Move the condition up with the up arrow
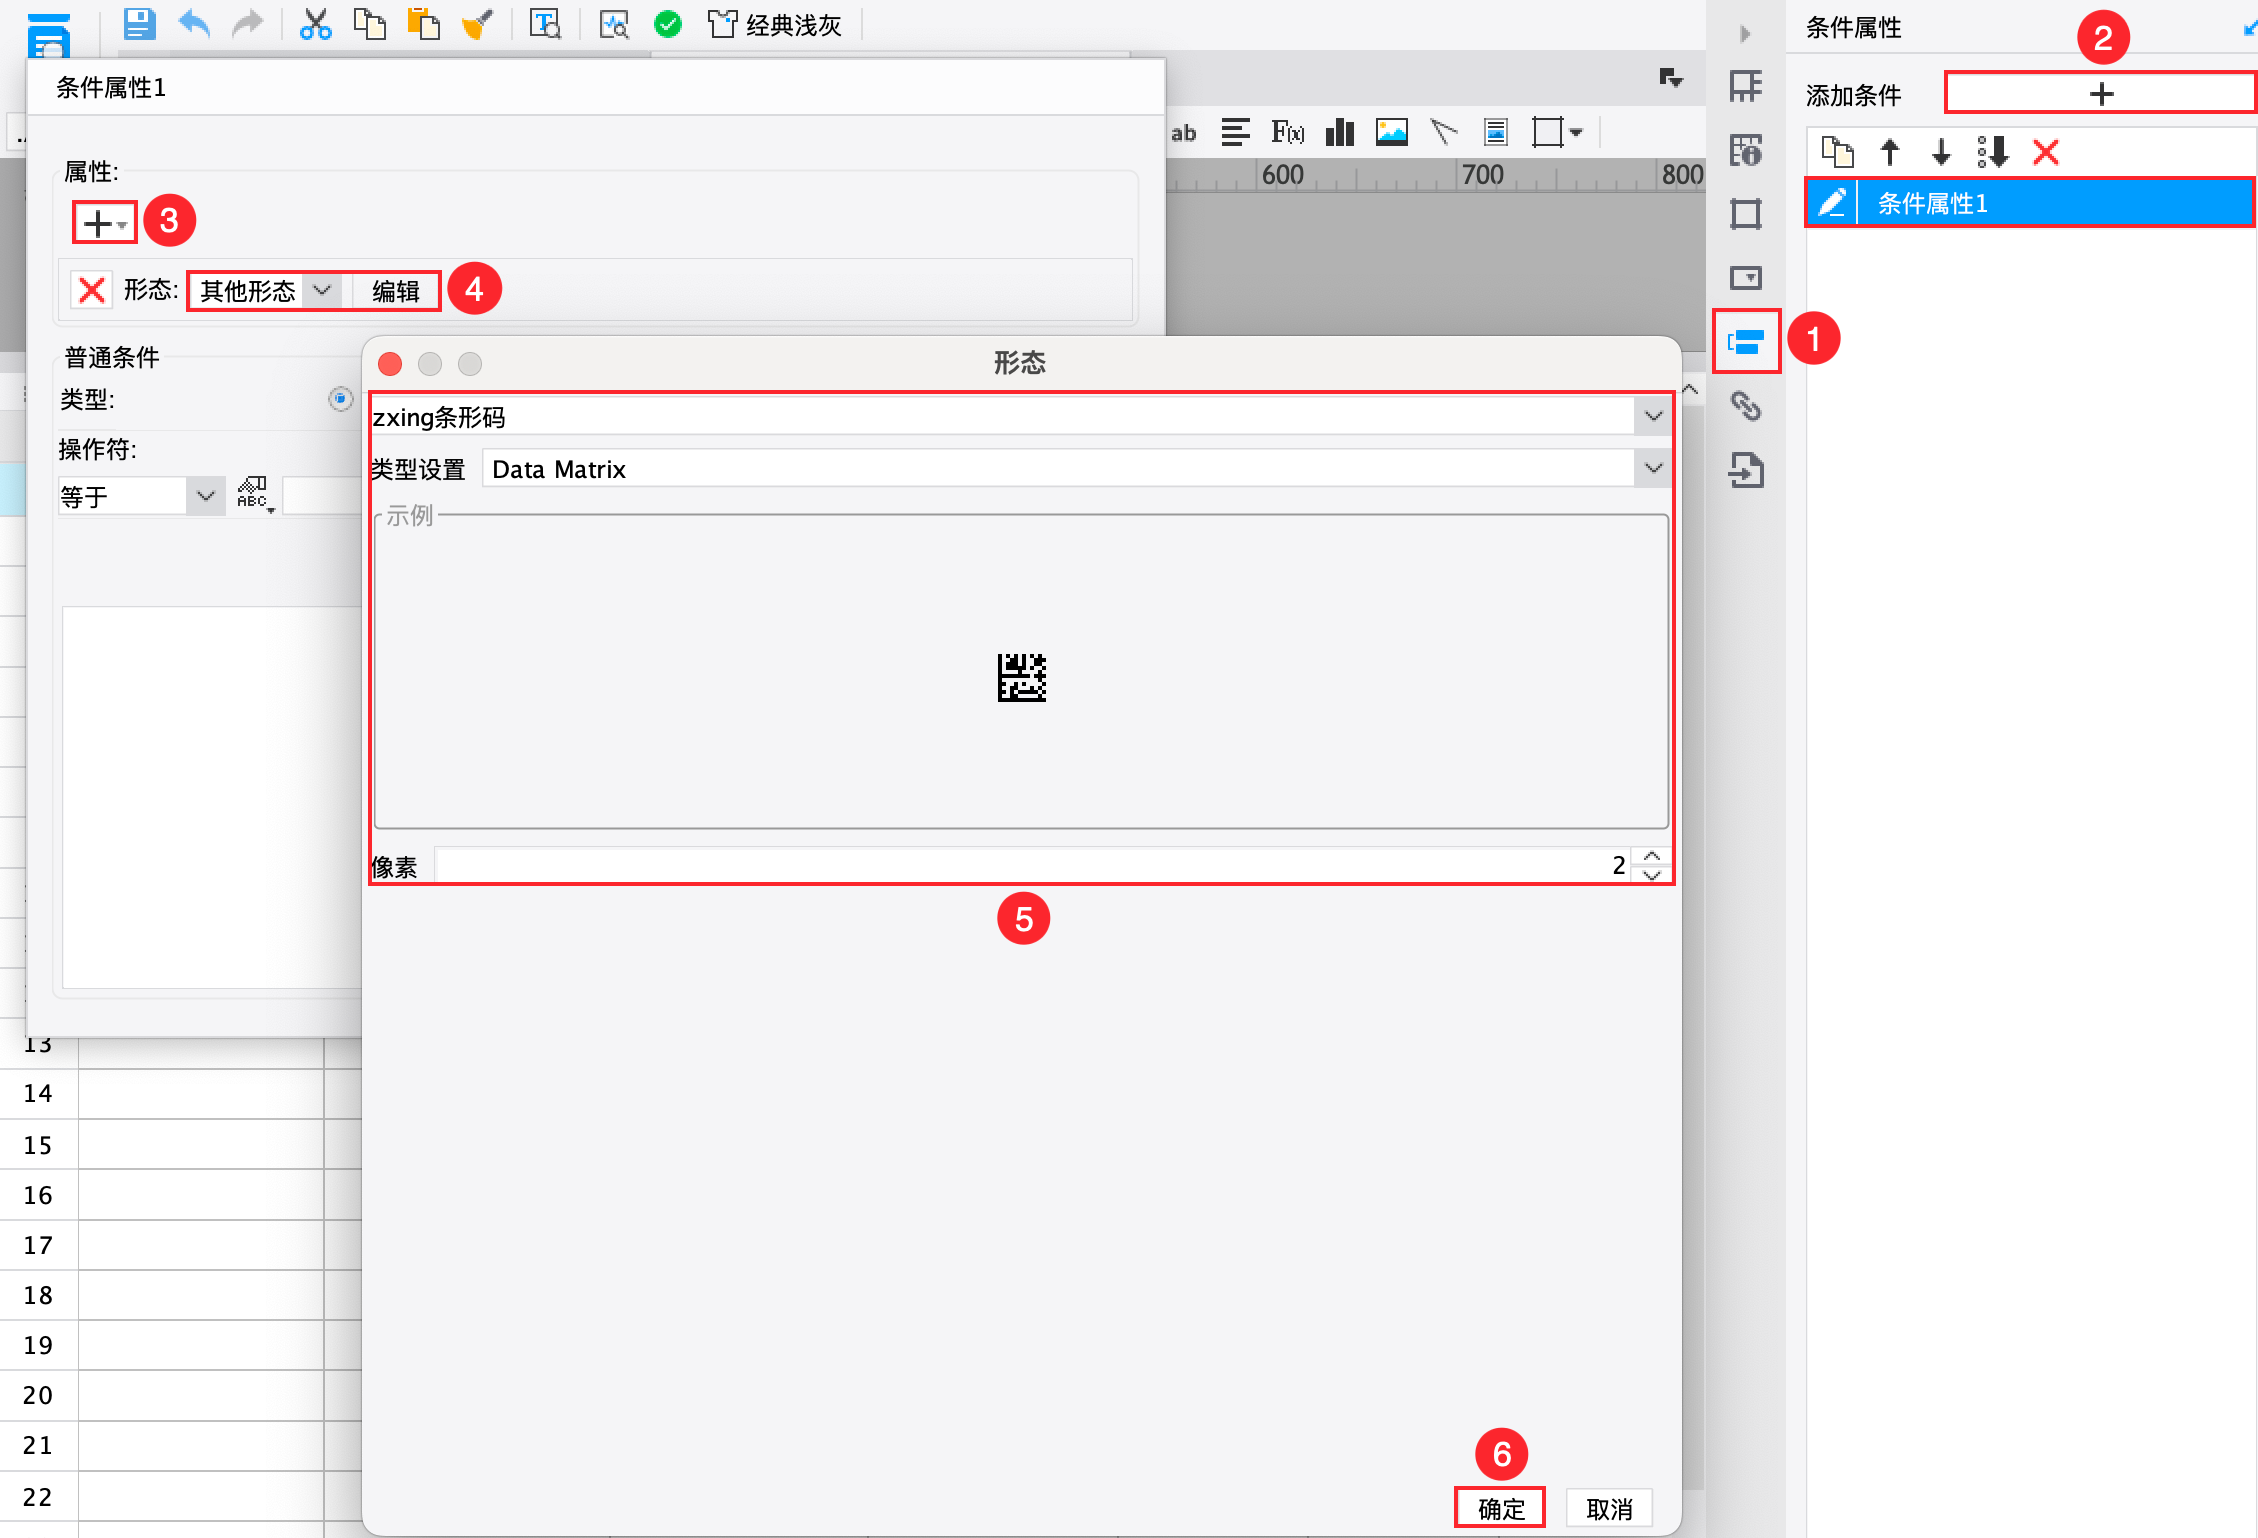The width and height of the screenshot is (2258, 1538). point(1889,152)
